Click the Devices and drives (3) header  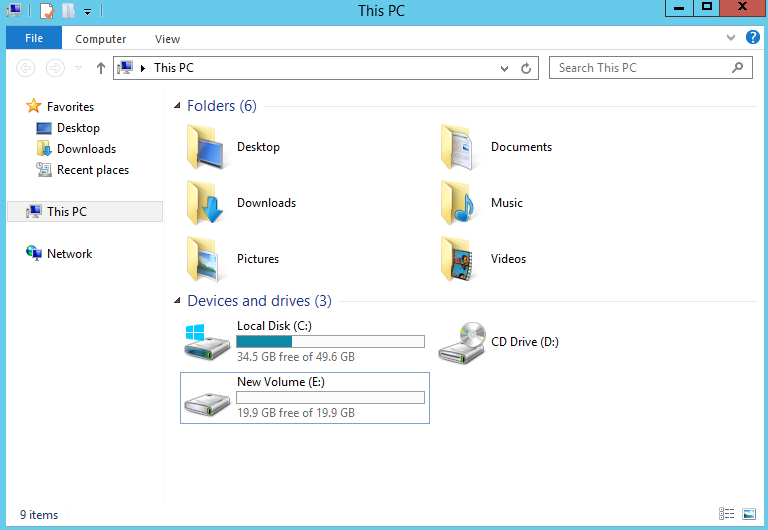pyautogui.click(x=260, y=301)
